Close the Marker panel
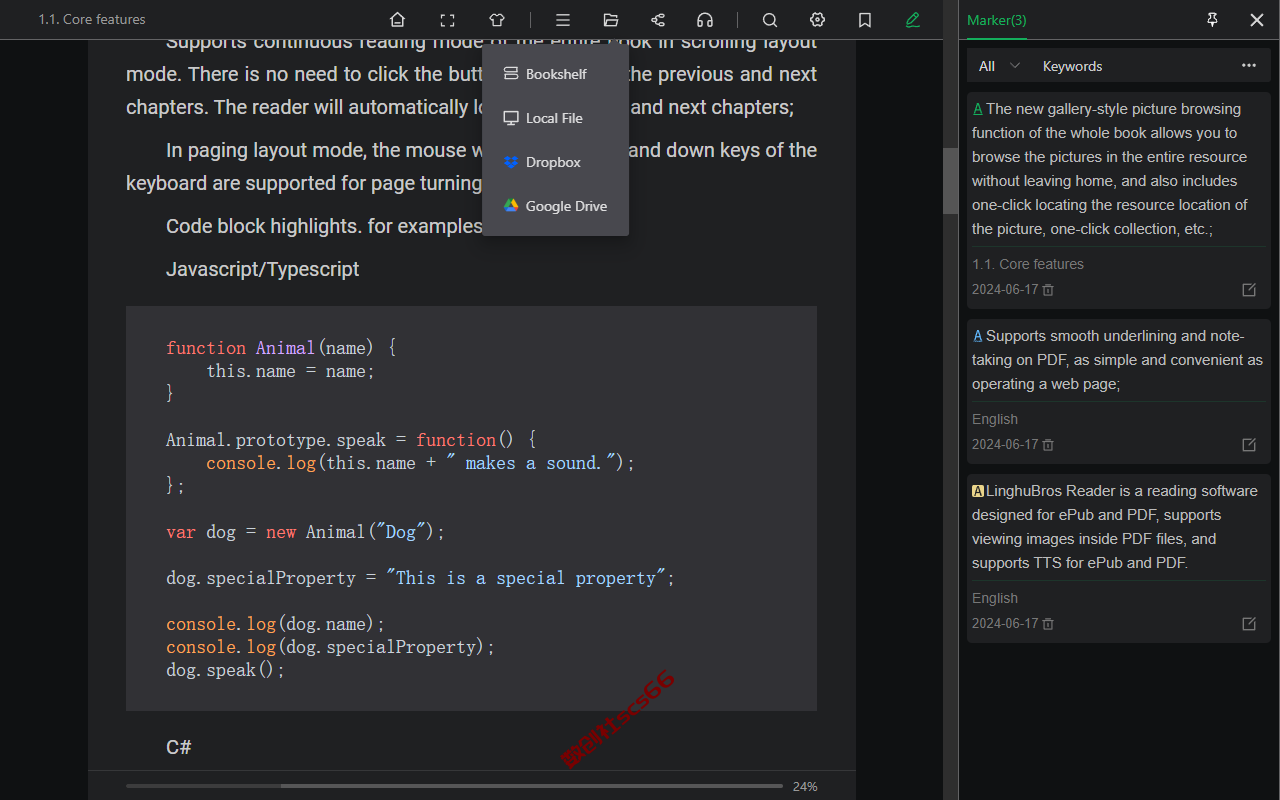Image resolution: width=1280 pixels, height=800 pixels. coord(1257,20)
